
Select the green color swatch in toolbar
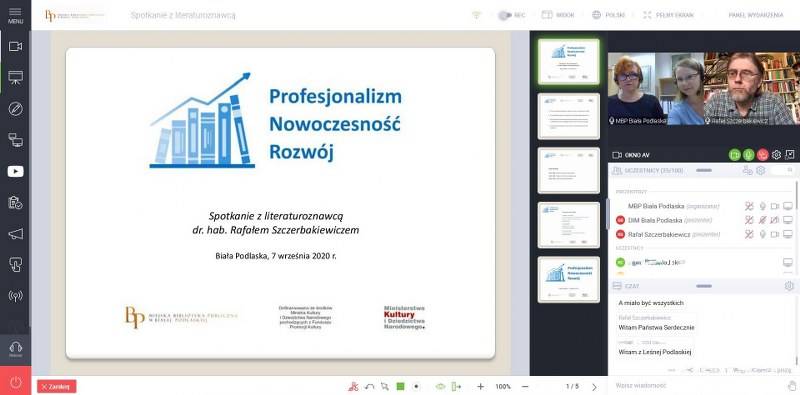pyautogui.click(x=401, y=386)
